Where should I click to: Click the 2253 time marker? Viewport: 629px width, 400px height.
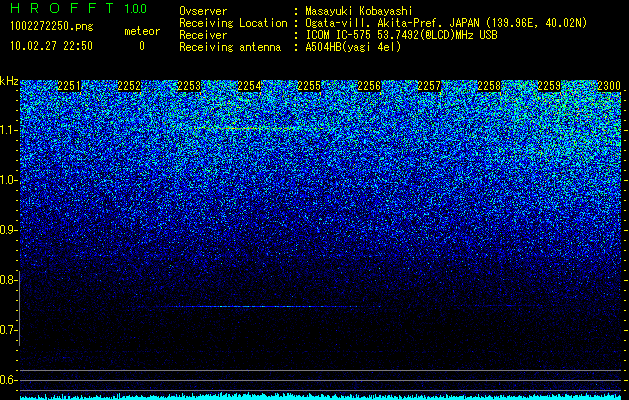click(x=189, y=86)
